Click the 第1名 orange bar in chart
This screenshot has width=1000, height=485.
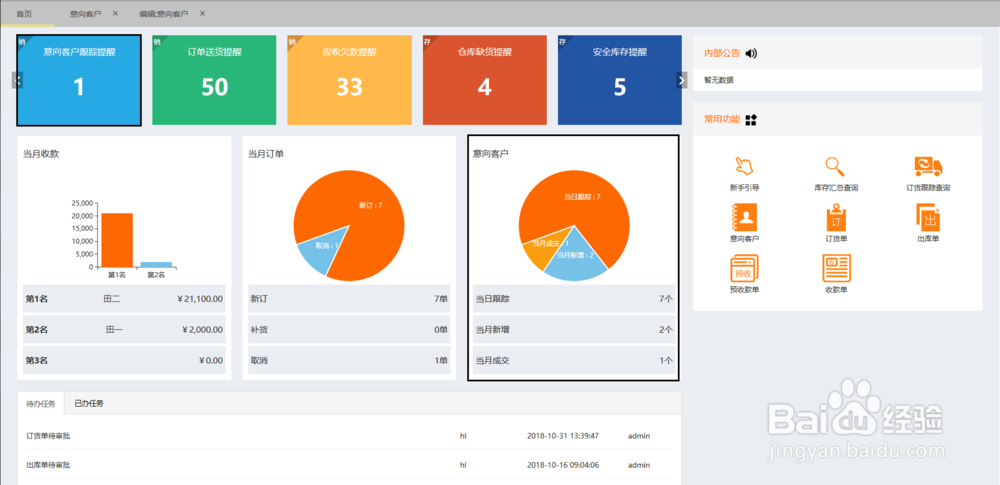117,240
